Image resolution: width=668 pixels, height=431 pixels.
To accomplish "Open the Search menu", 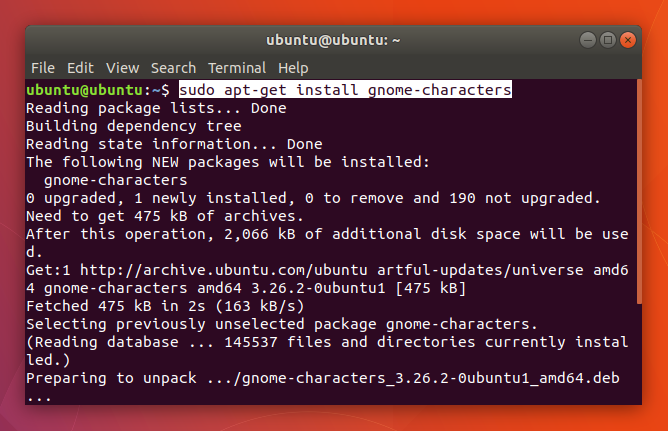I will (173, 68).
